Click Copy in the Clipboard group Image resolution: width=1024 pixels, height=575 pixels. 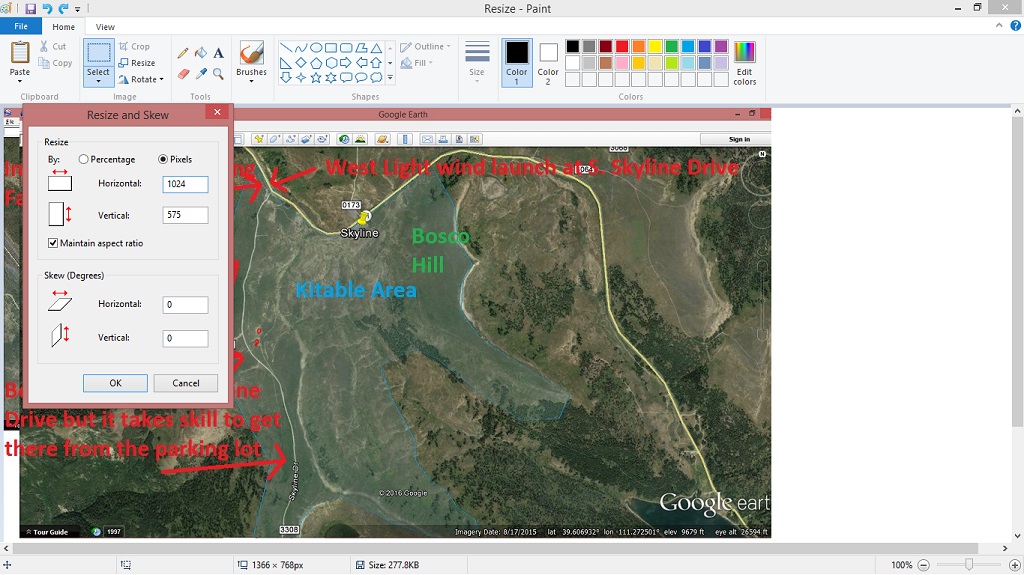click(x=55, y=63)
